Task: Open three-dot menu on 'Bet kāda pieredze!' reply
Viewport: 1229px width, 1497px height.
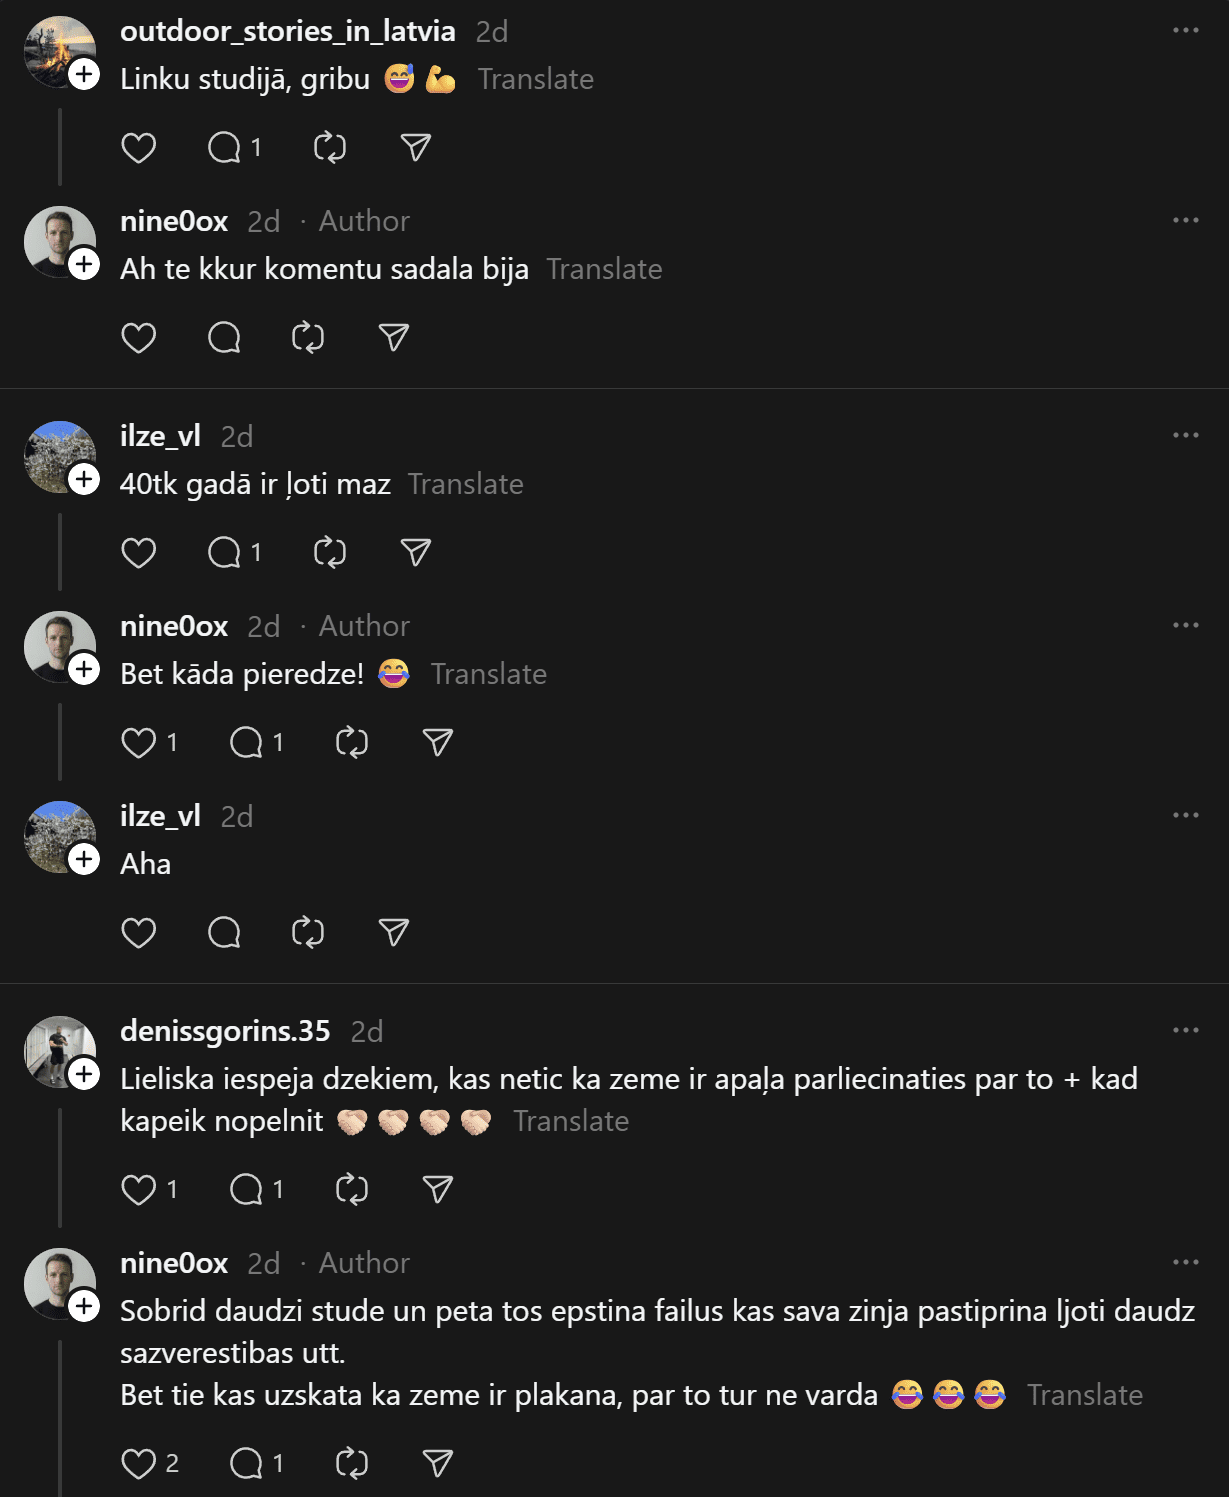Action: (1185, 626)
